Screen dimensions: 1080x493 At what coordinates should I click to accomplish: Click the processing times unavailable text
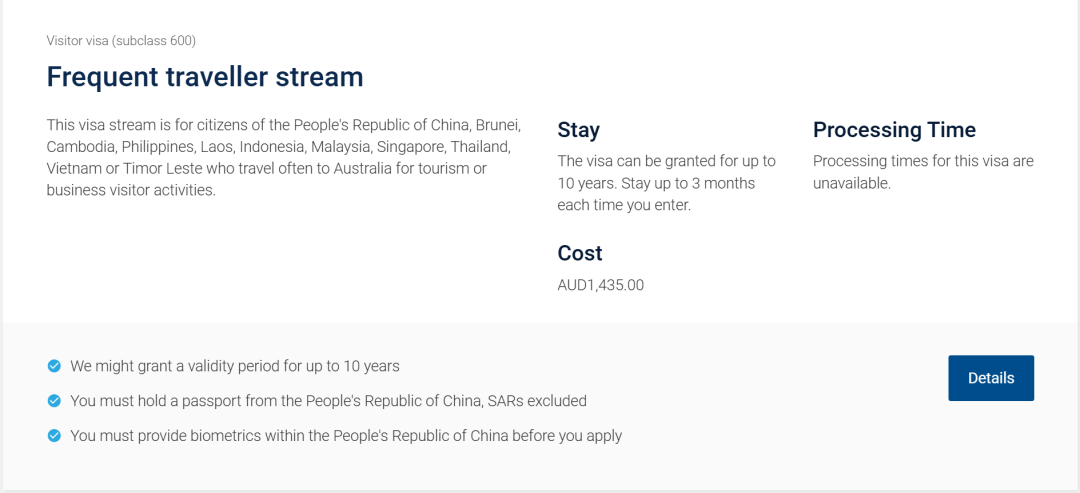(x=924, y=172)
